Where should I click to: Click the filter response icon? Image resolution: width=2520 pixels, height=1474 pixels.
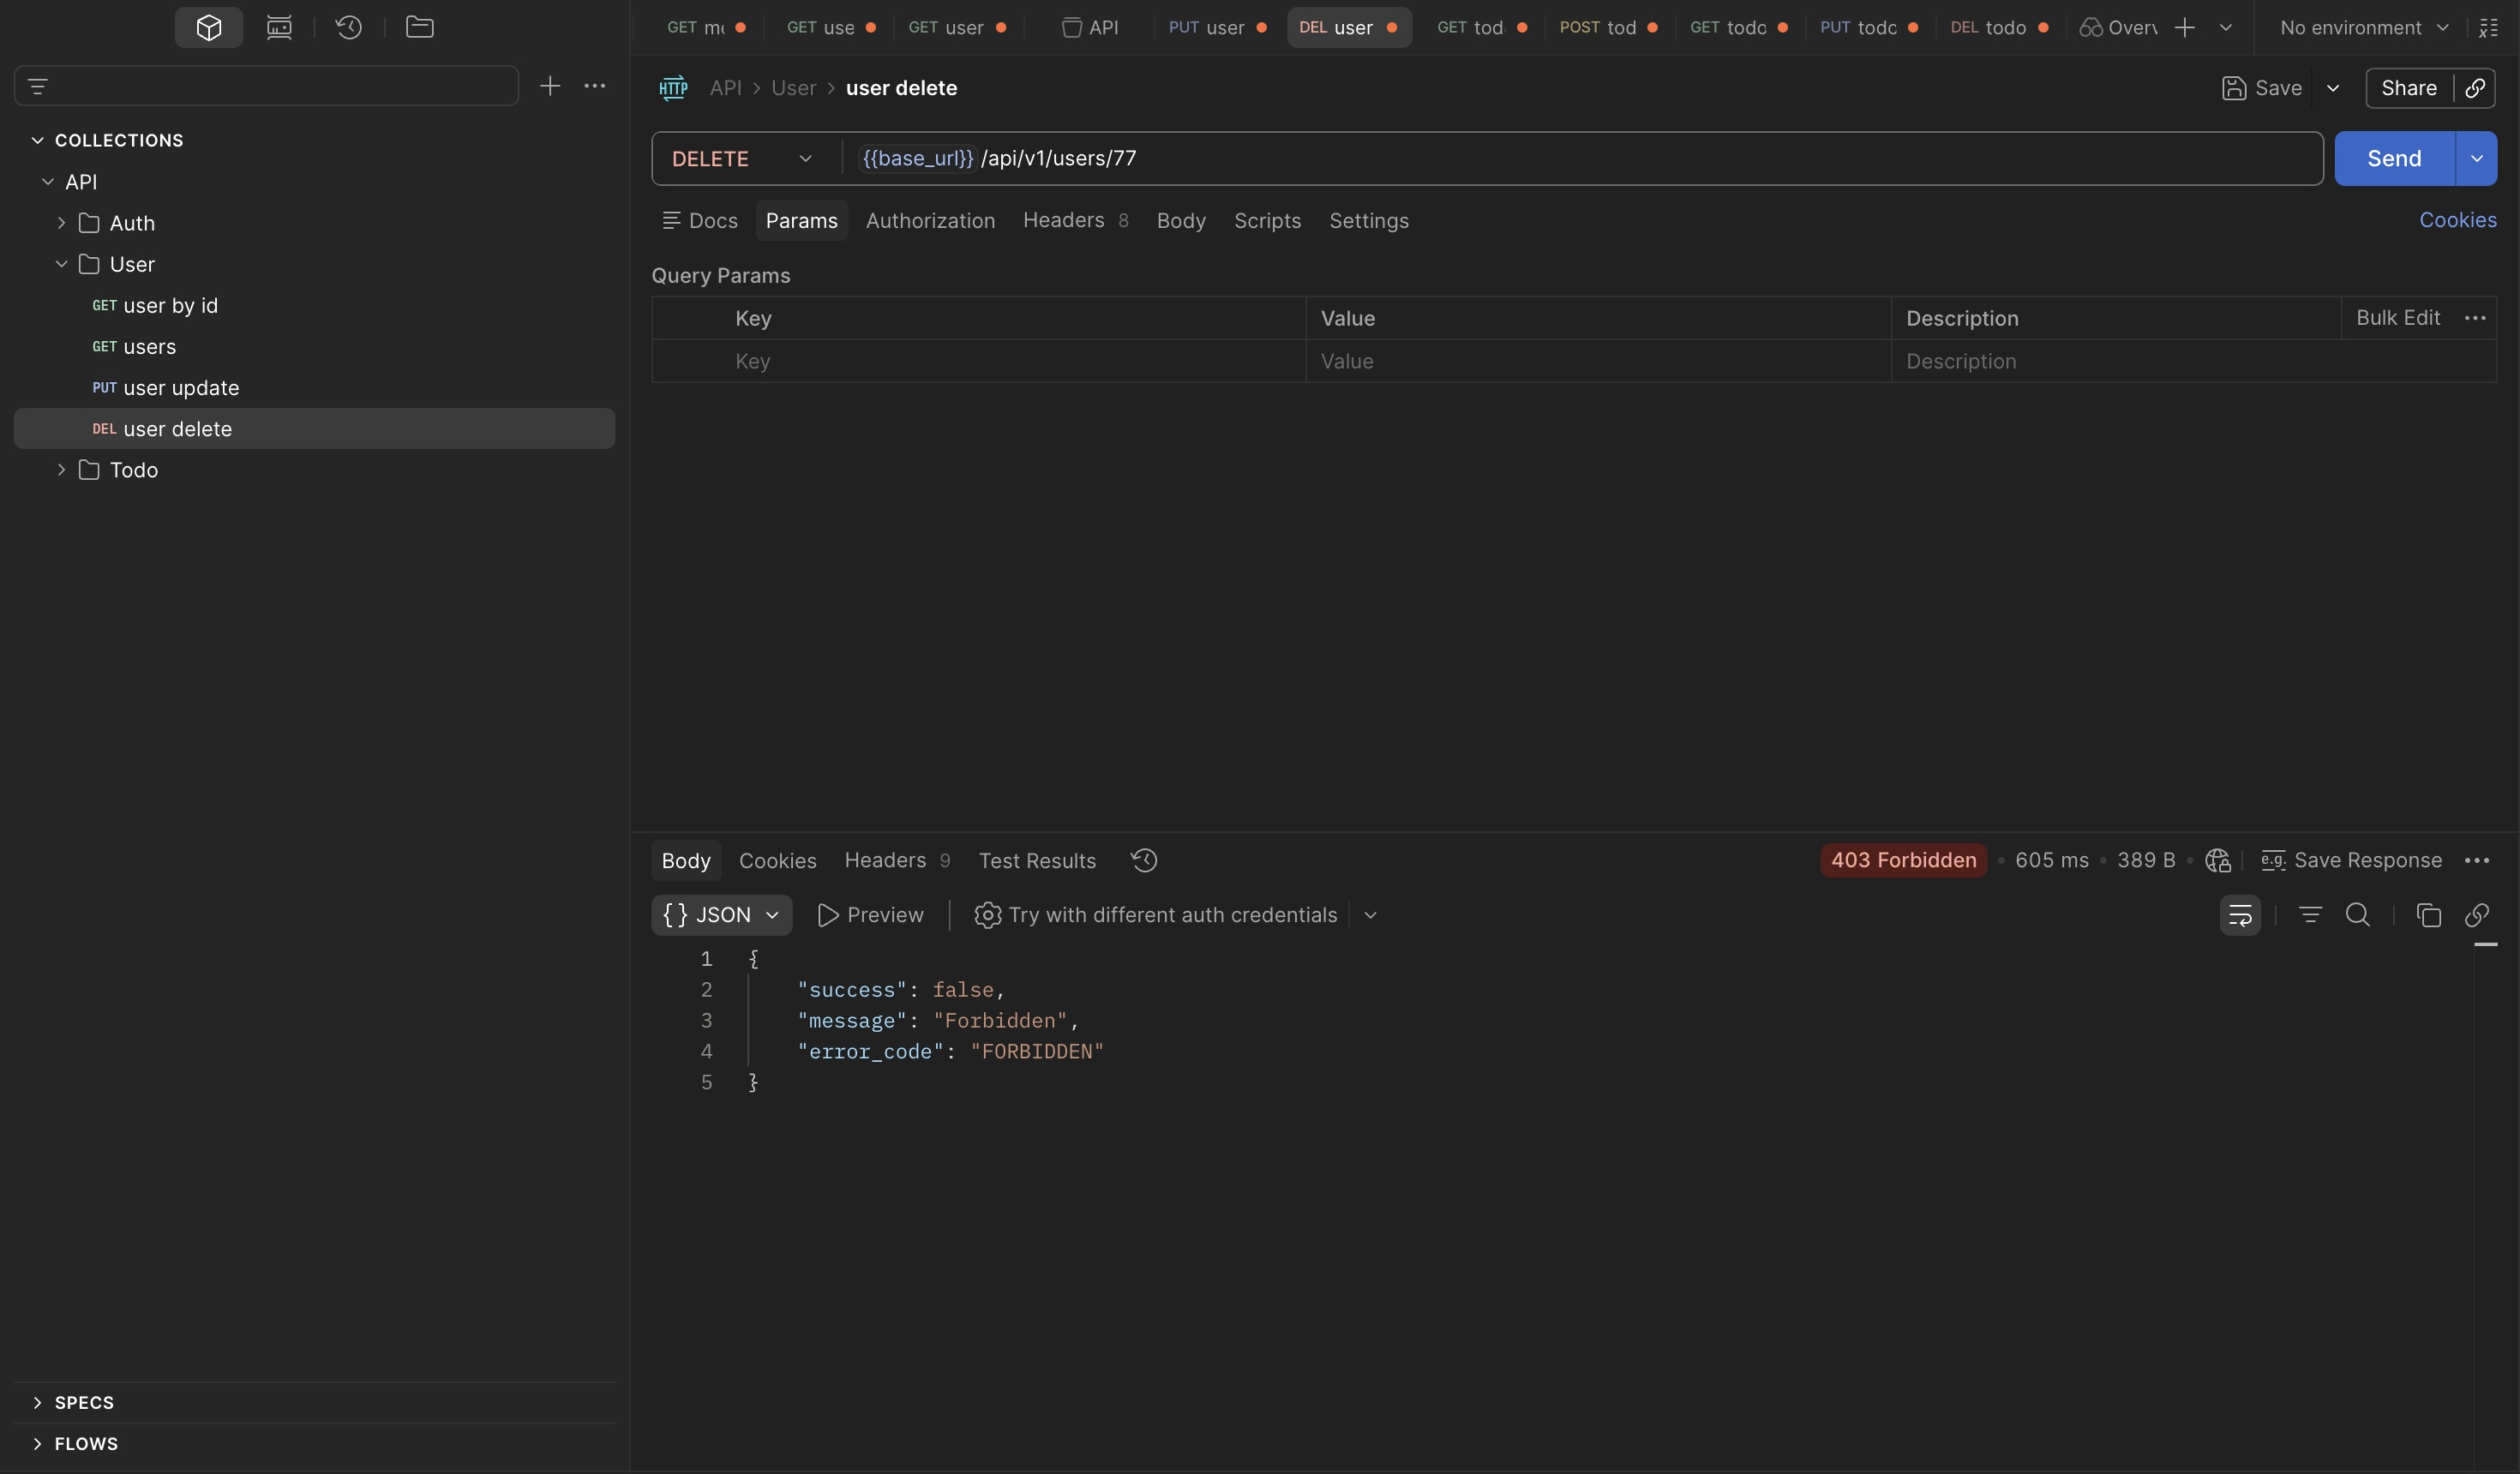pyautogui.click(x=2310, y=915)
